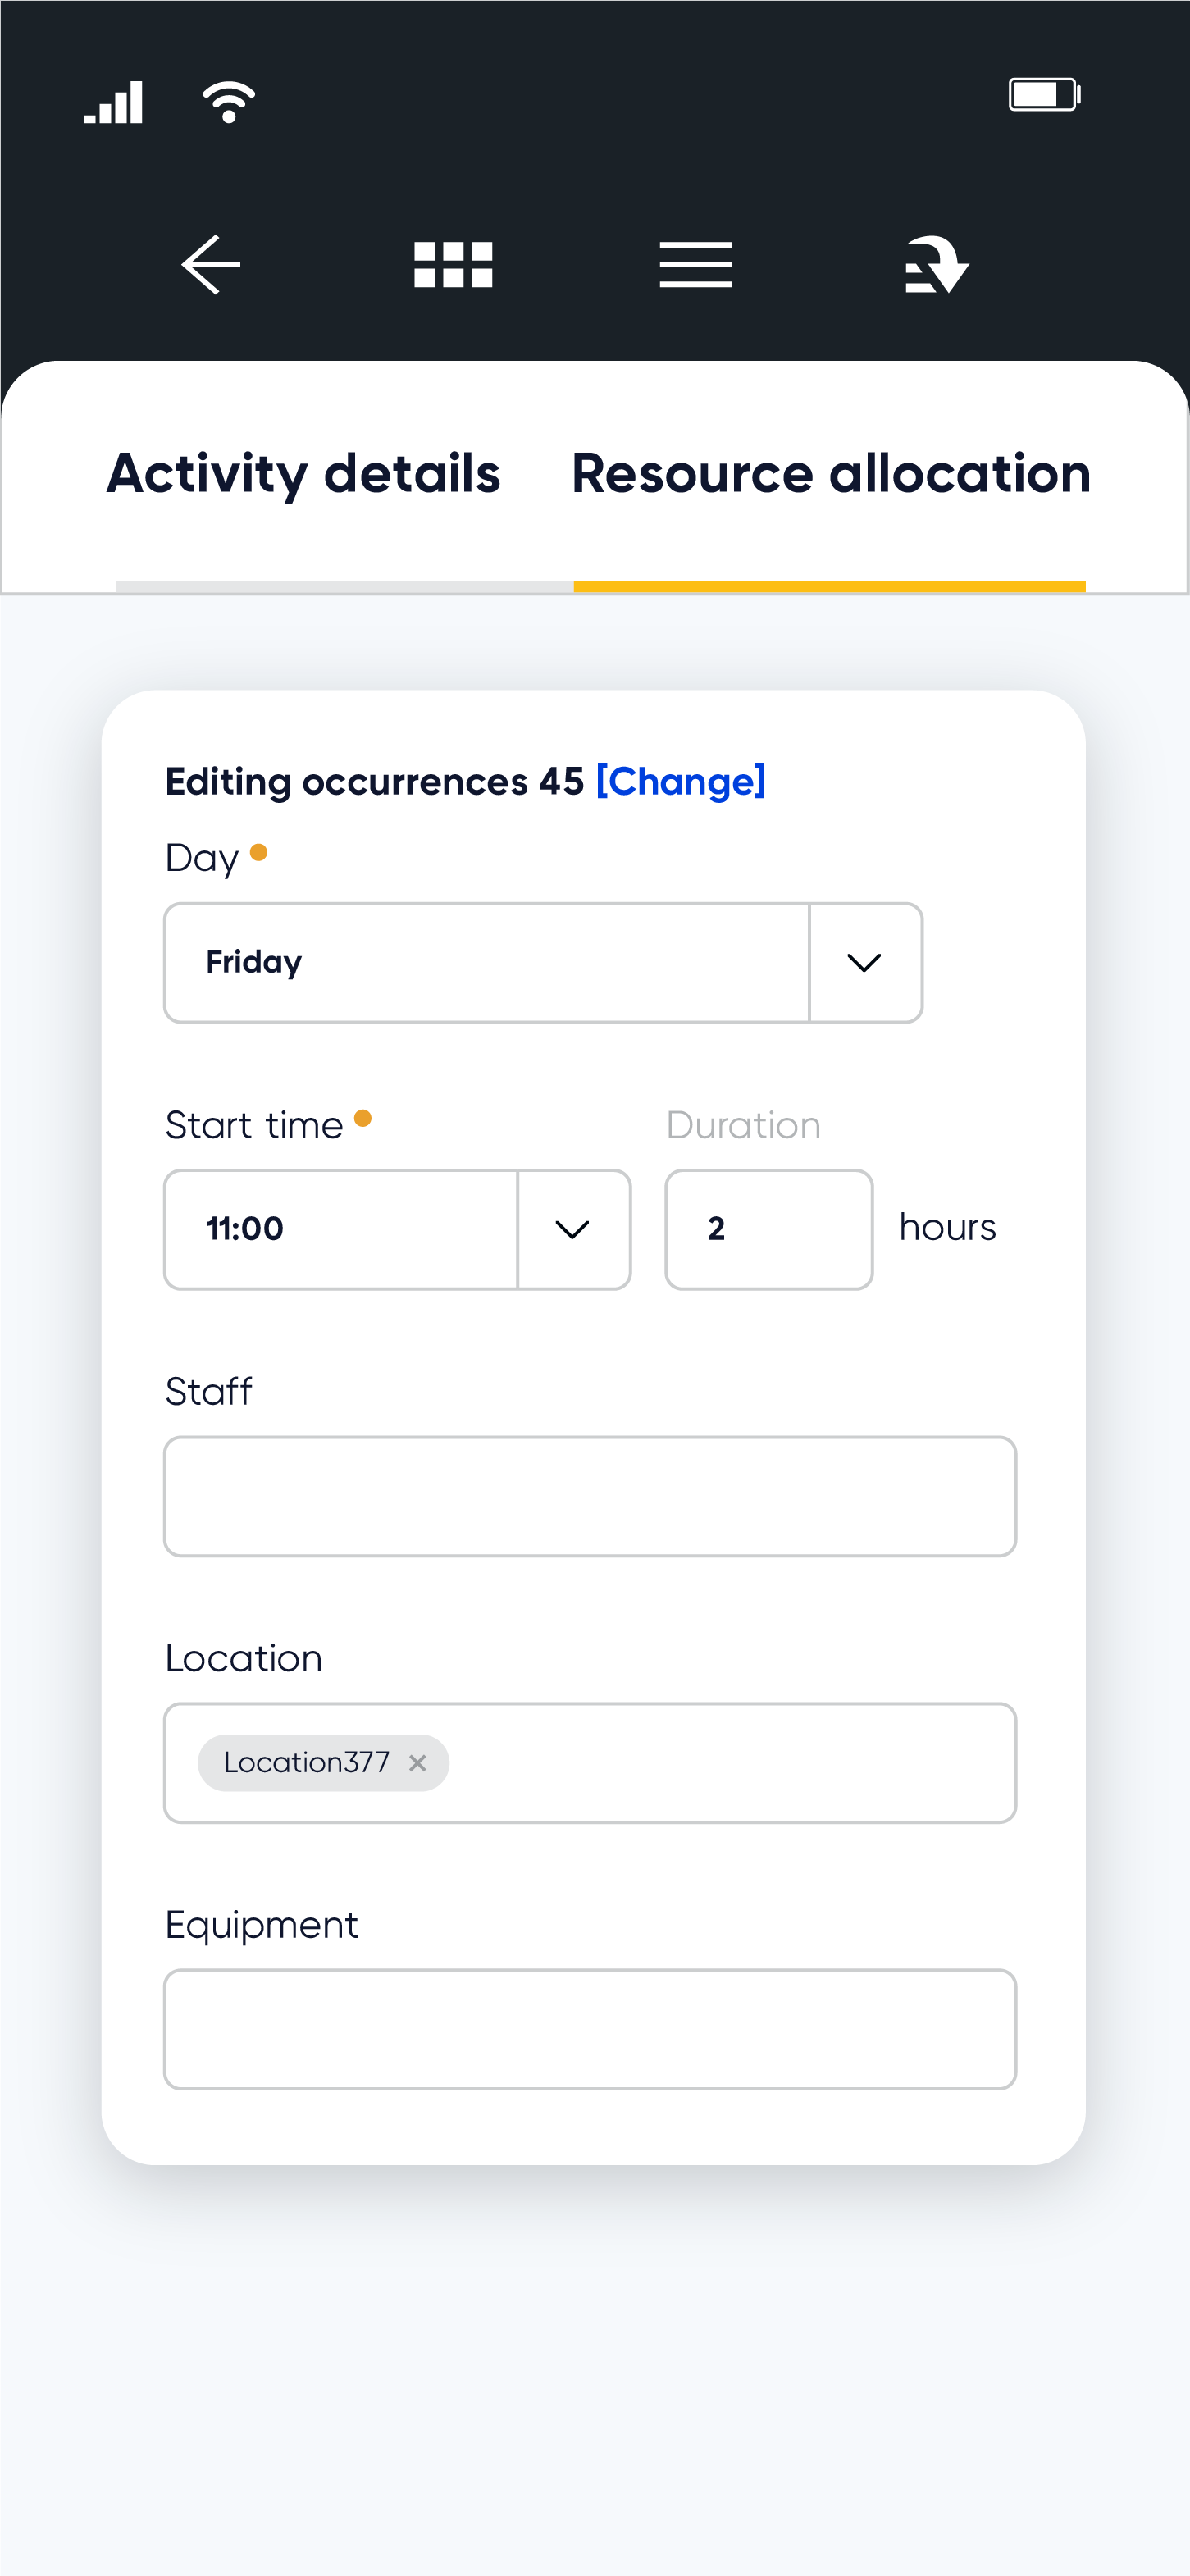1190x2576 pixels.
Task: Focus the Duration hours field
Action: 769,1229
